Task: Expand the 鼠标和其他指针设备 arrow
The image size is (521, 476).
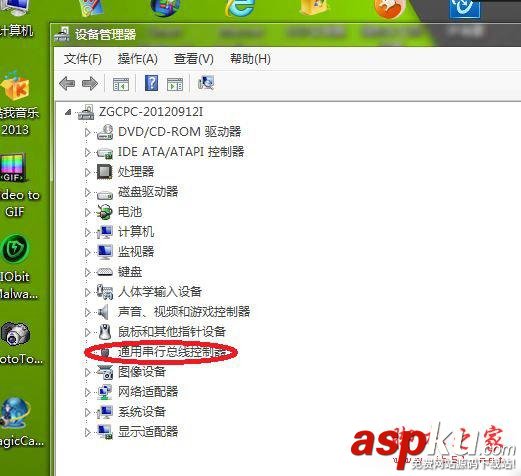Action: [87, 332]
